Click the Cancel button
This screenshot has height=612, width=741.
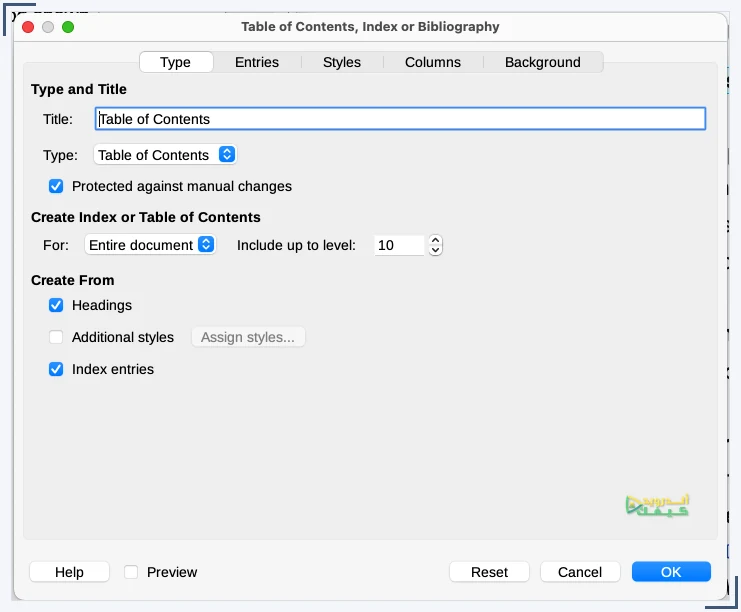(580, 572)
